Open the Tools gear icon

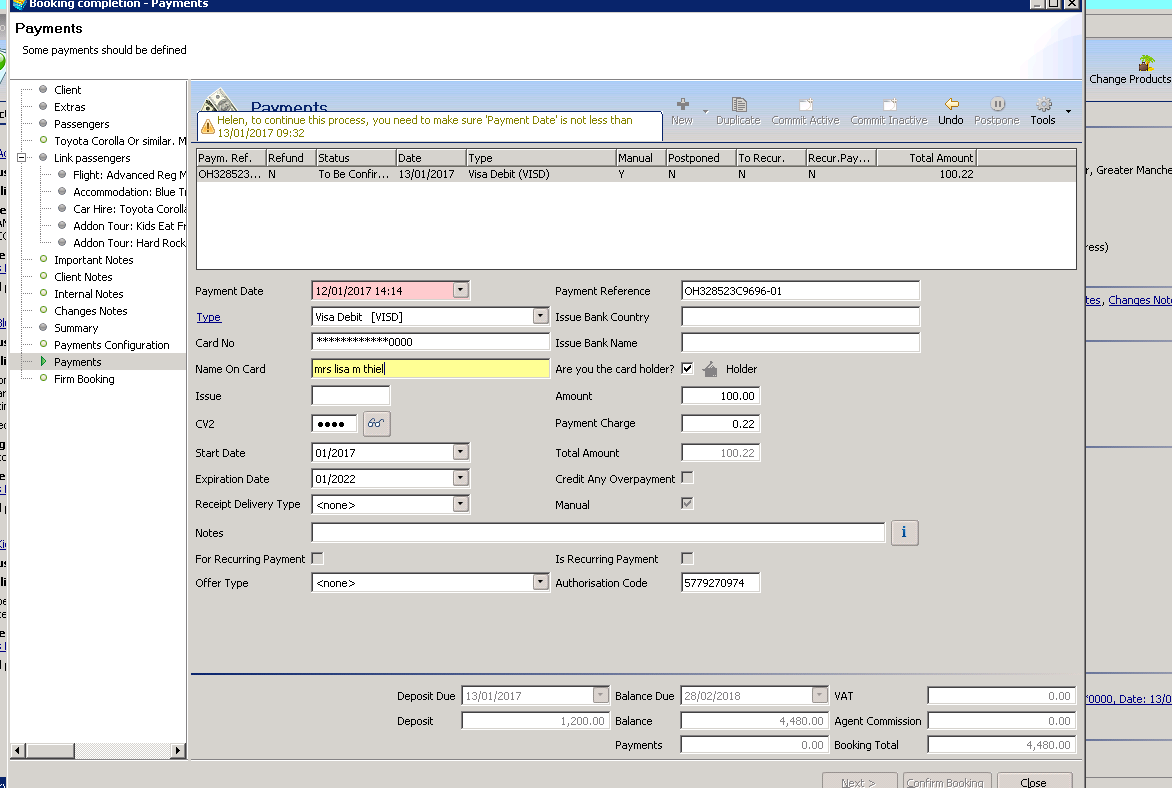[1043, 104]
